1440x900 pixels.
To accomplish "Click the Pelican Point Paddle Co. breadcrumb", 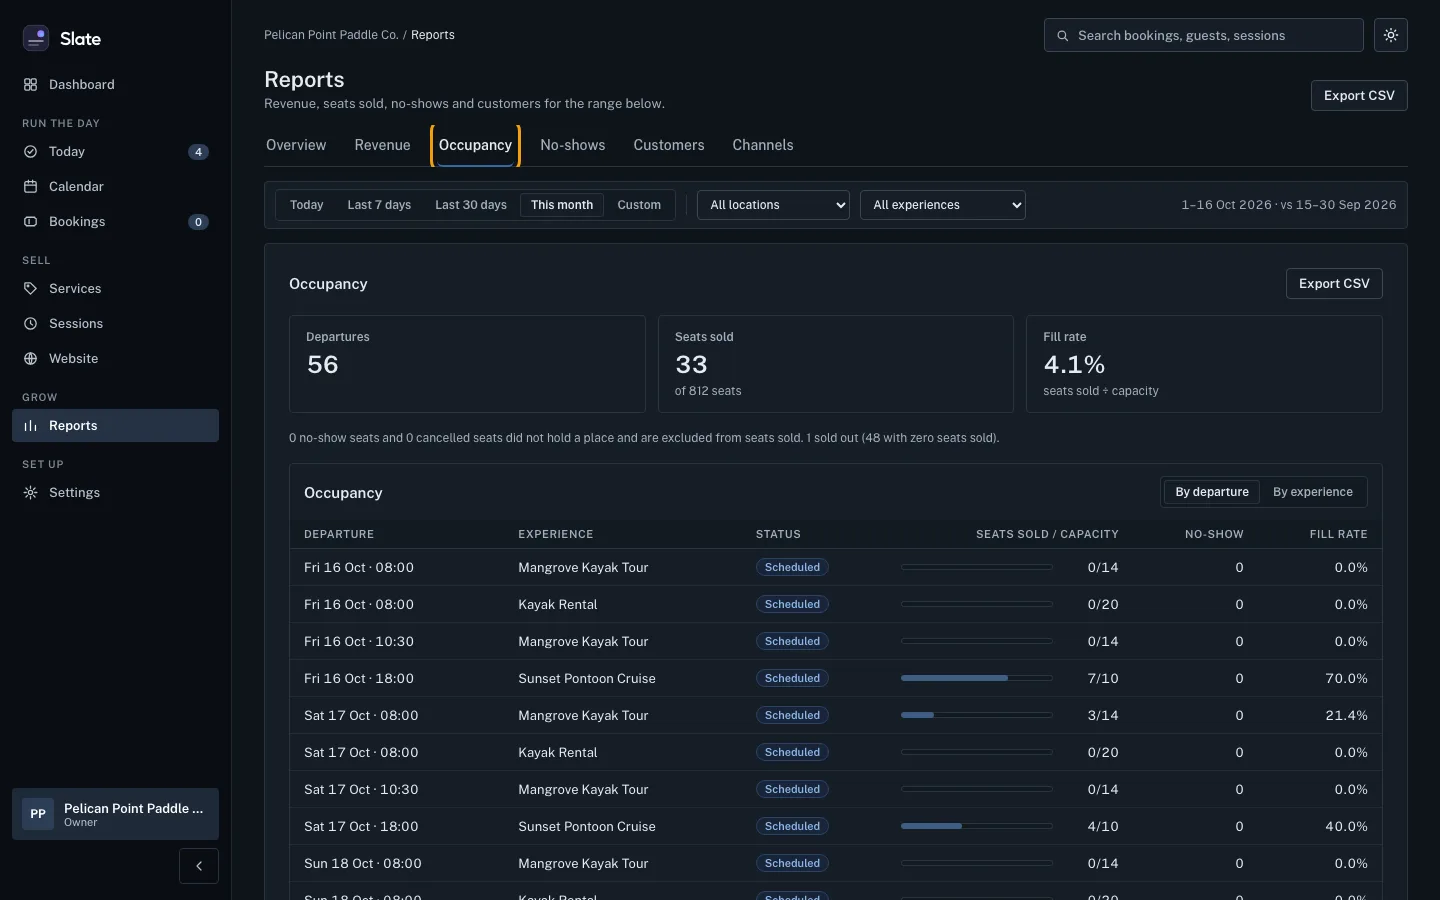I will [x=331, y=35].
